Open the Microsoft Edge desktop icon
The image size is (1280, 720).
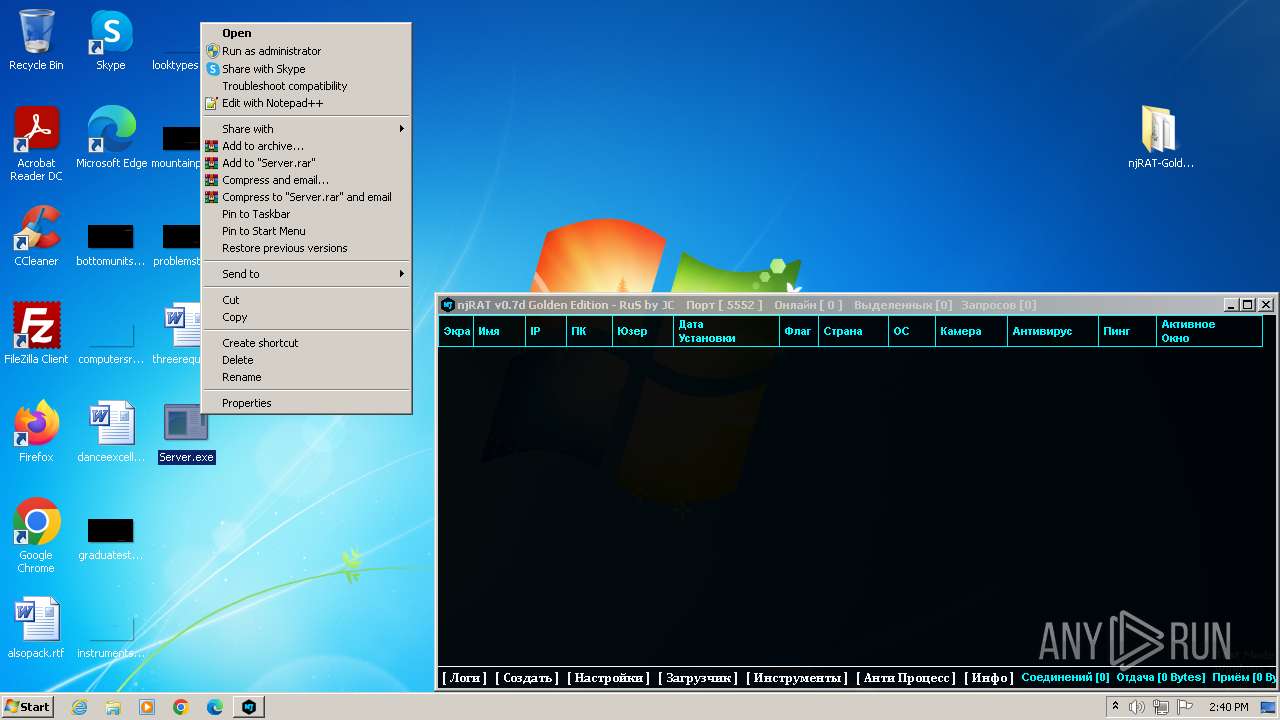[x=111, y=137]
